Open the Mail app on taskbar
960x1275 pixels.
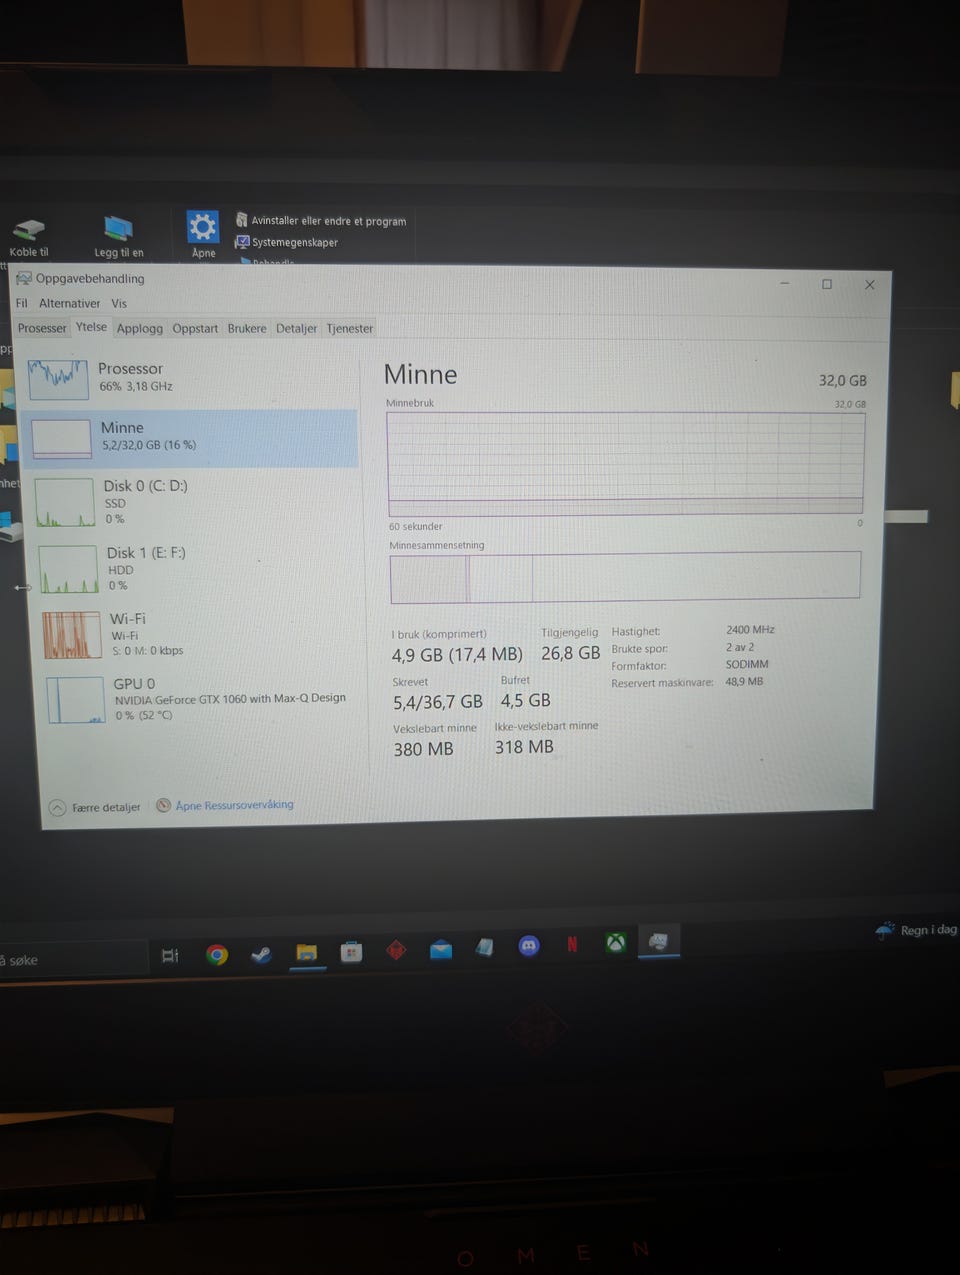click(x=440, y=949)
